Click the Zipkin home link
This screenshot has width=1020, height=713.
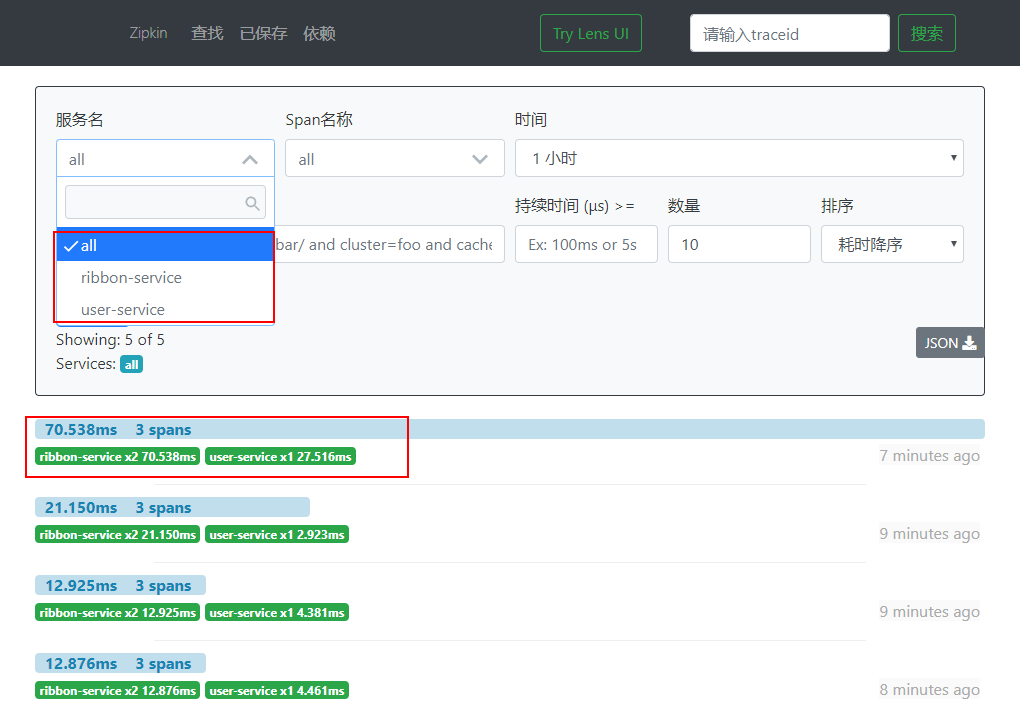(148, 33)
